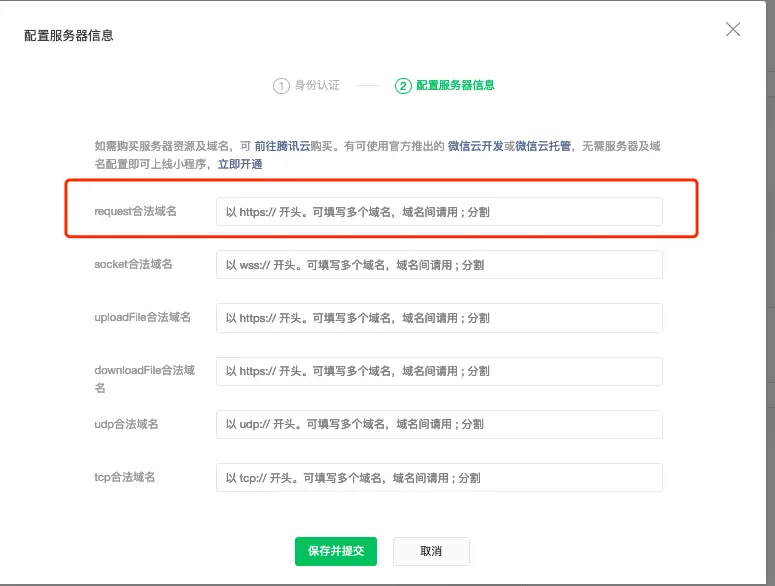
Task: Click into the downloadFile合法域名 input field
Action: pyautogui.click(x=439, y=371)
